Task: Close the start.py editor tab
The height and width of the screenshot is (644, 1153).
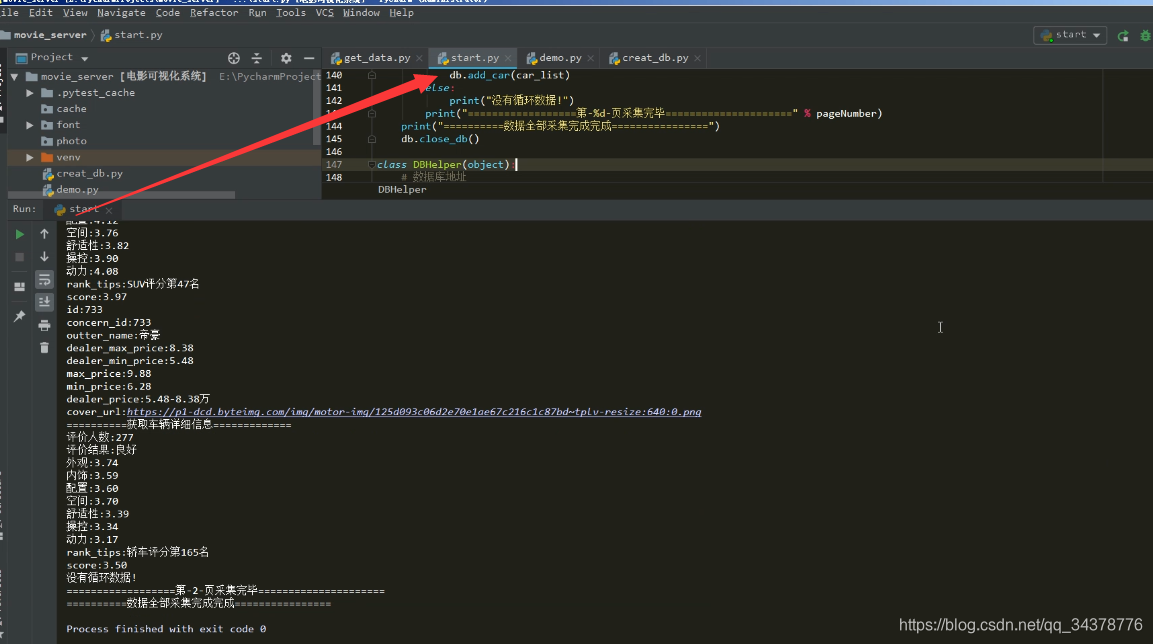Action: [x=507, y=59]
